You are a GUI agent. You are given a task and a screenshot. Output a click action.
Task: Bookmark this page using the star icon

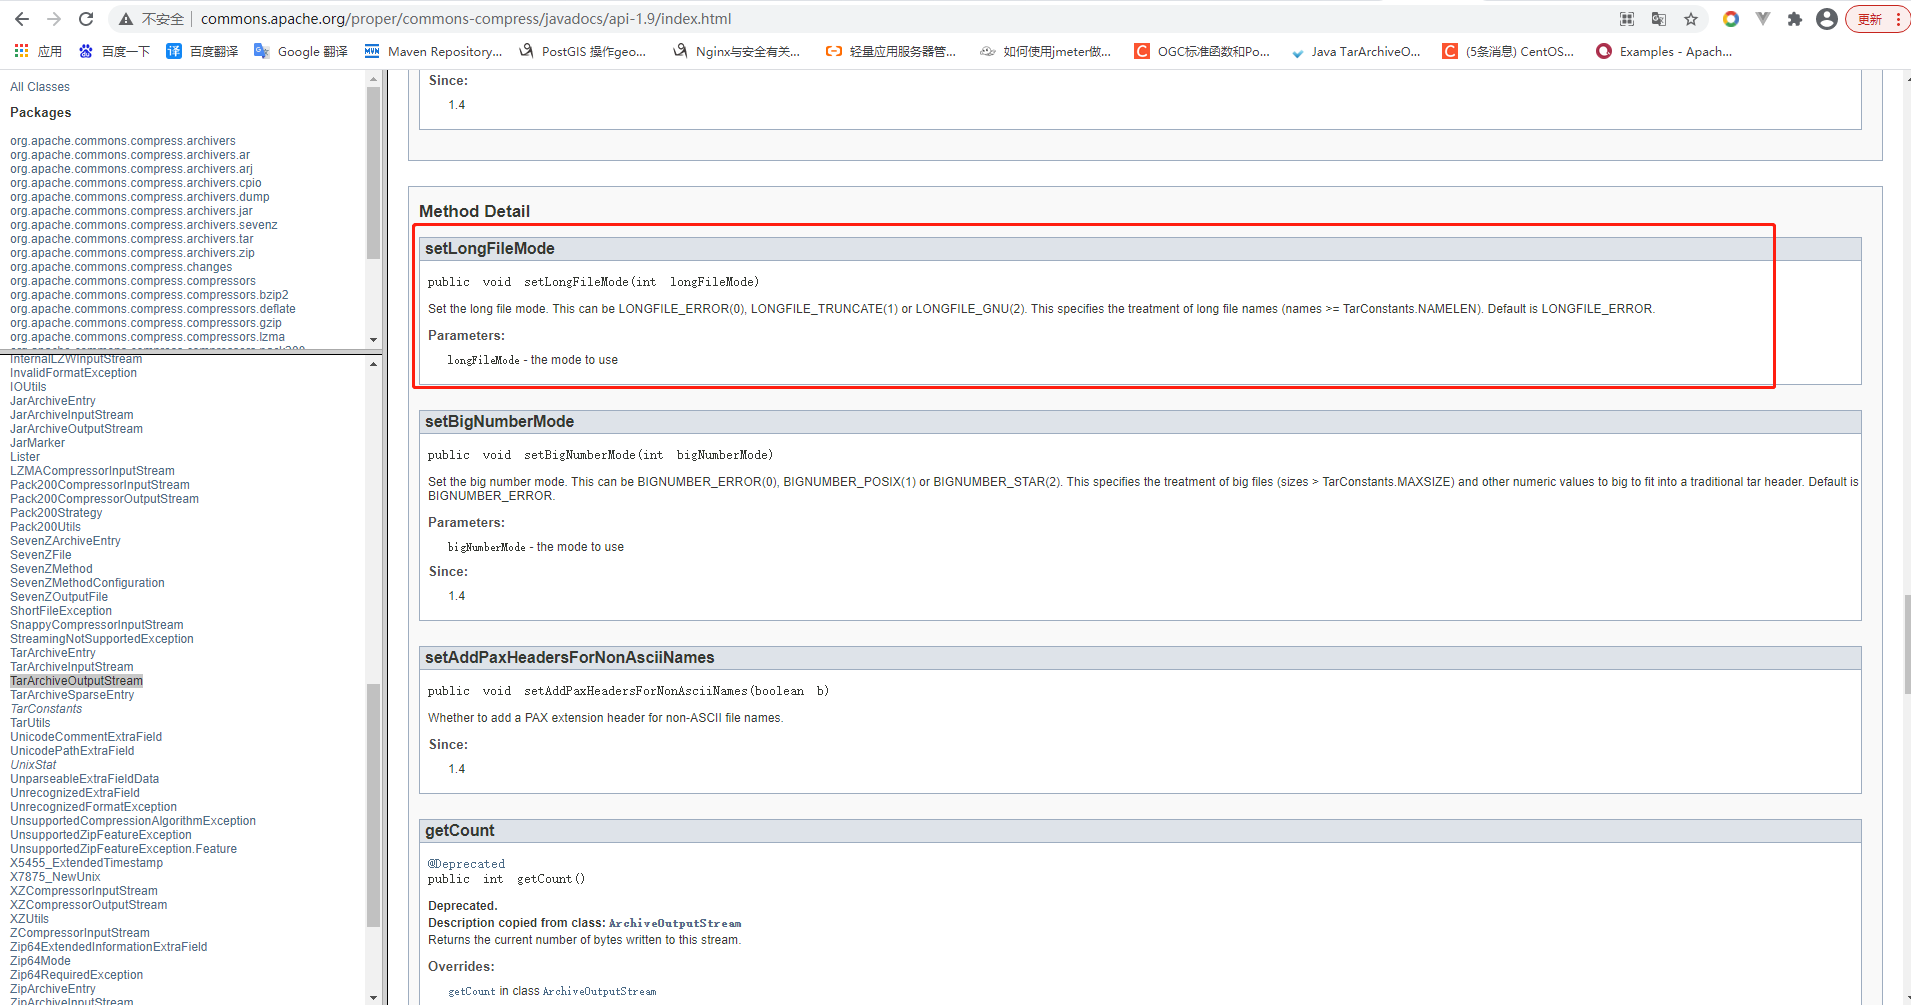pos(1691,18)
